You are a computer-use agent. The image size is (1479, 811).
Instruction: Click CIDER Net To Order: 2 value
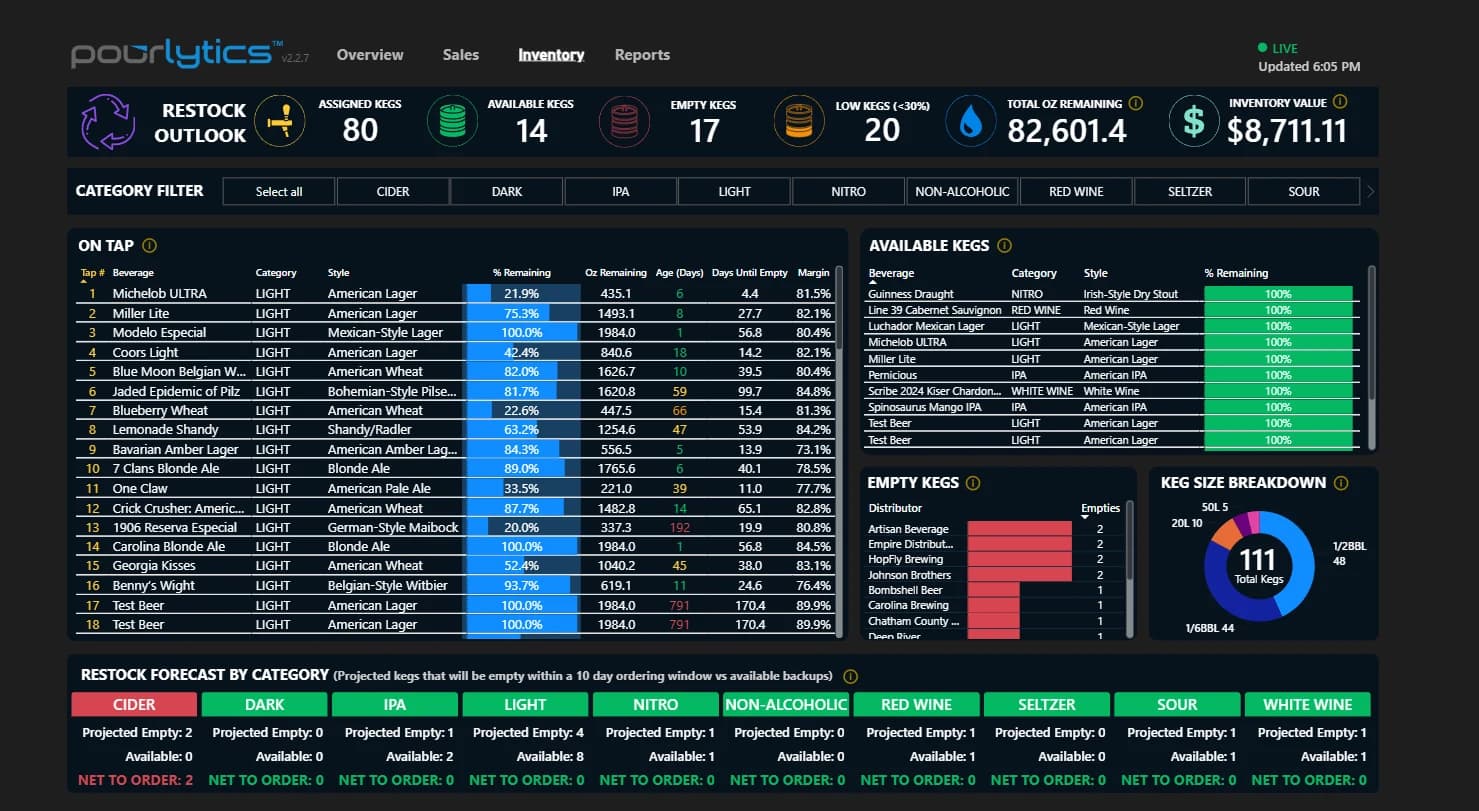[134, 780]
